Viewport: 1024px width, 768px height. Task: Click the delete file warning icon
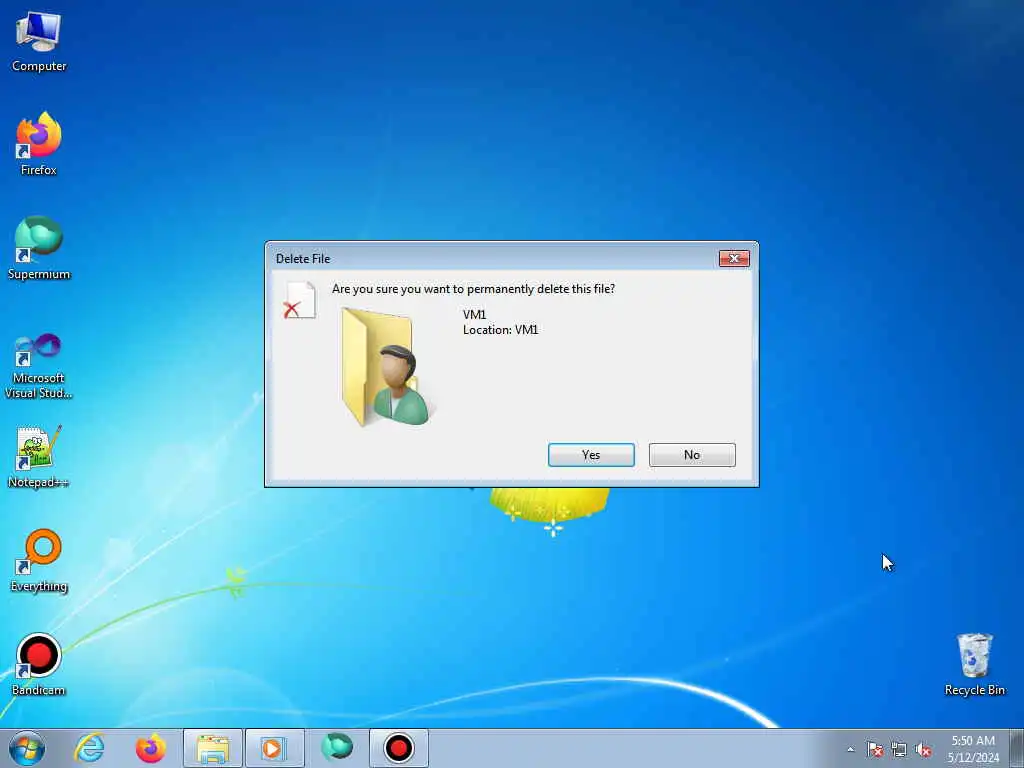[x=300, y=300]
